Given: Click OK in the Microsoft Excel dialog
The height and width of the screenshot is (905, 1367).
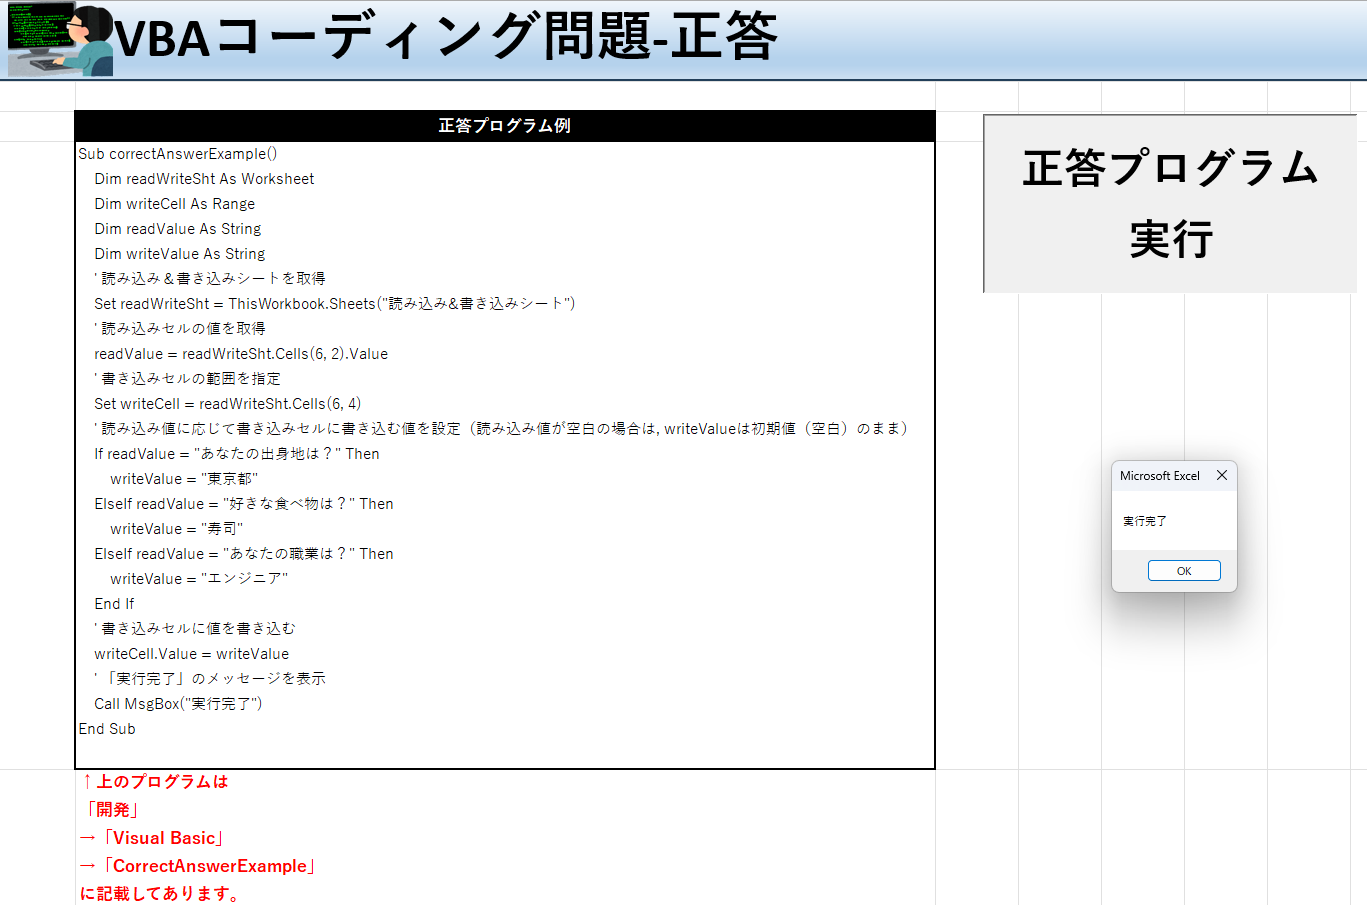Looking at the screenshot, I should 1183,571.
